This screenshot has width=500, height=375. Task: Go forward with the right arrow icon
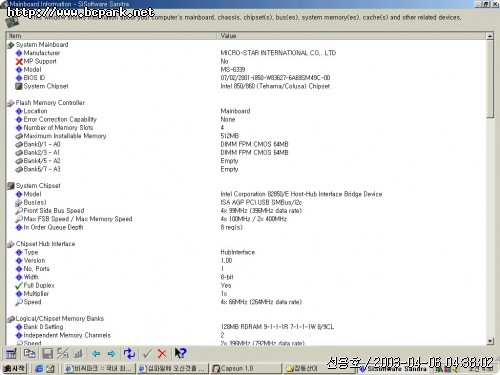point(111,354)
